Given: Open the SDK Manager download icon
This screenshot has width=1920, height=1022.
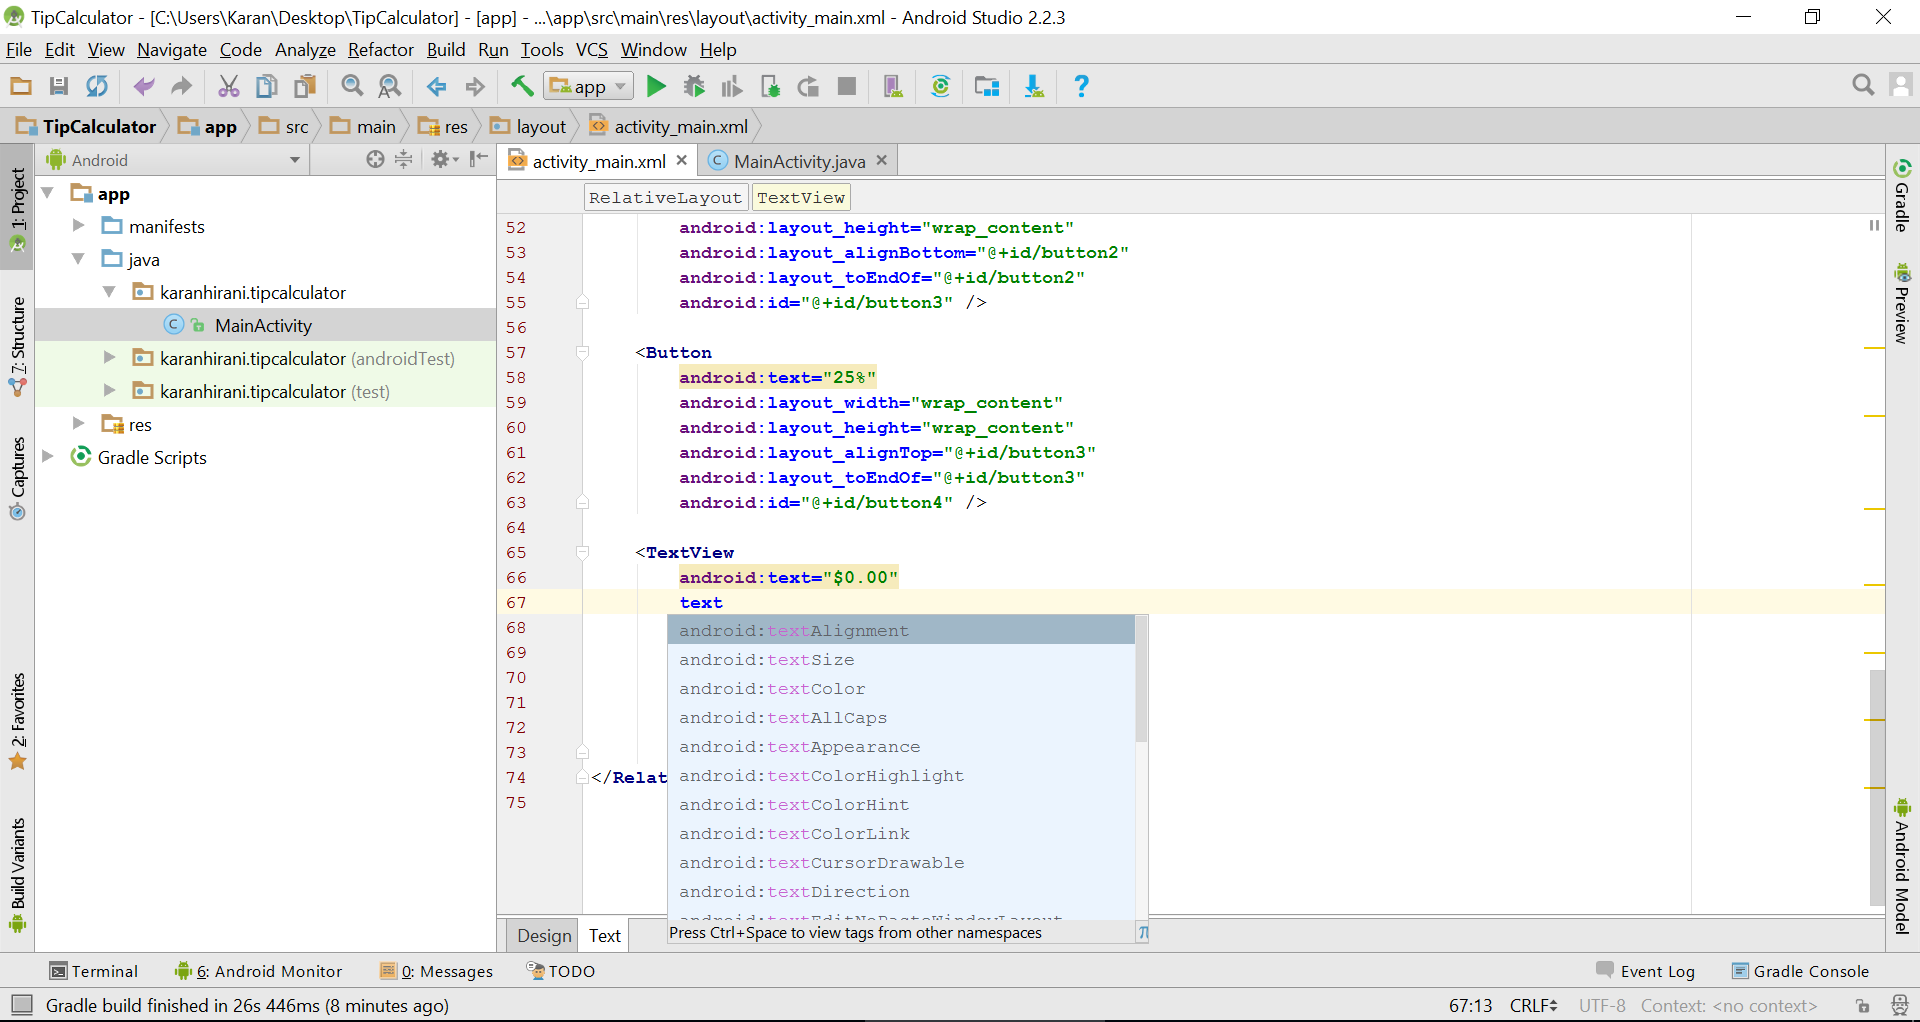Looking at the screenshot, I should (x=1034, y=87).
